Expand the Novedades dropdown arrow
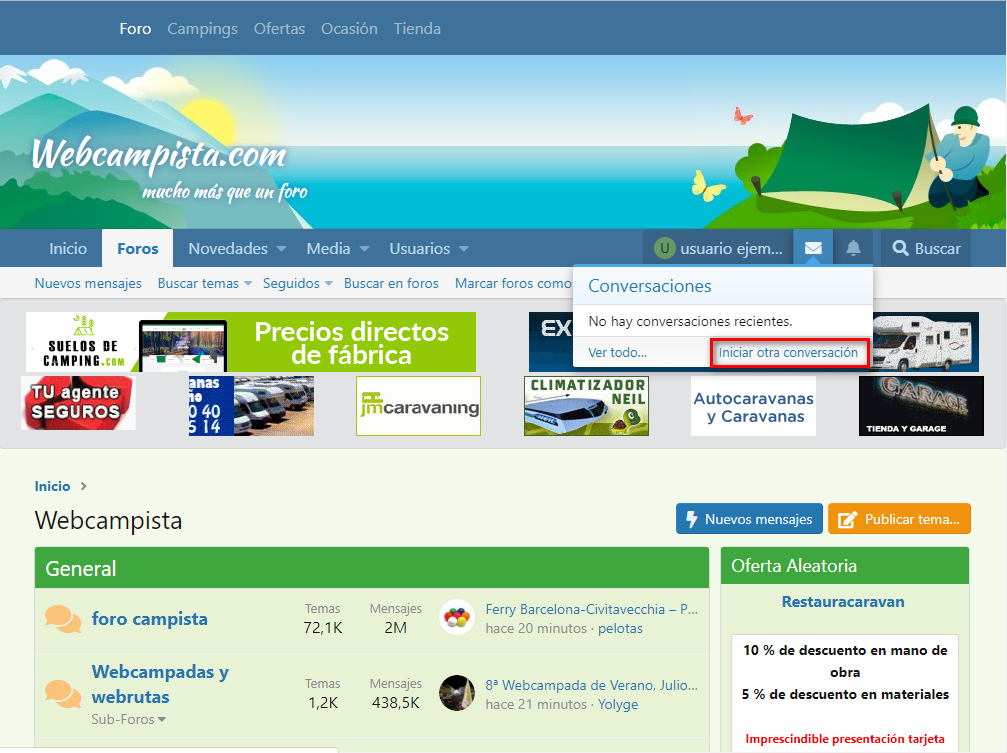Screen dimensions: 1007x753 point(281,249)
